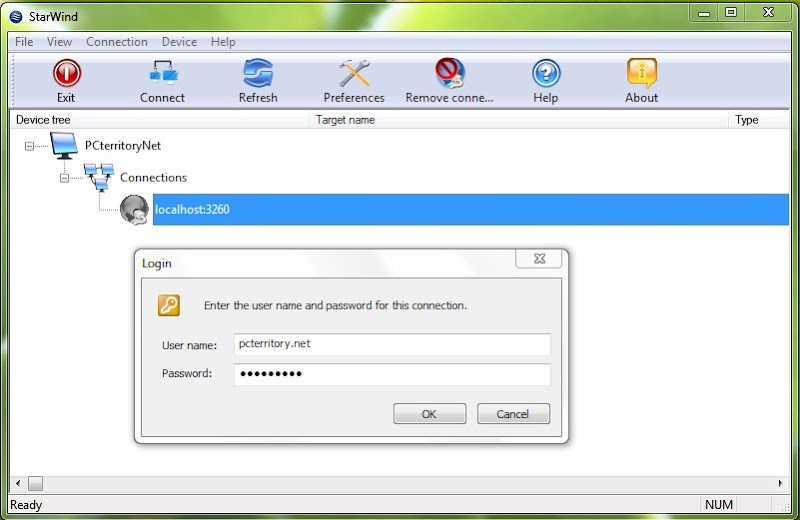Viewport: 800px width, 520px height.
Task: Click the Help toolbar icon
Action: [x=546, y=73]
